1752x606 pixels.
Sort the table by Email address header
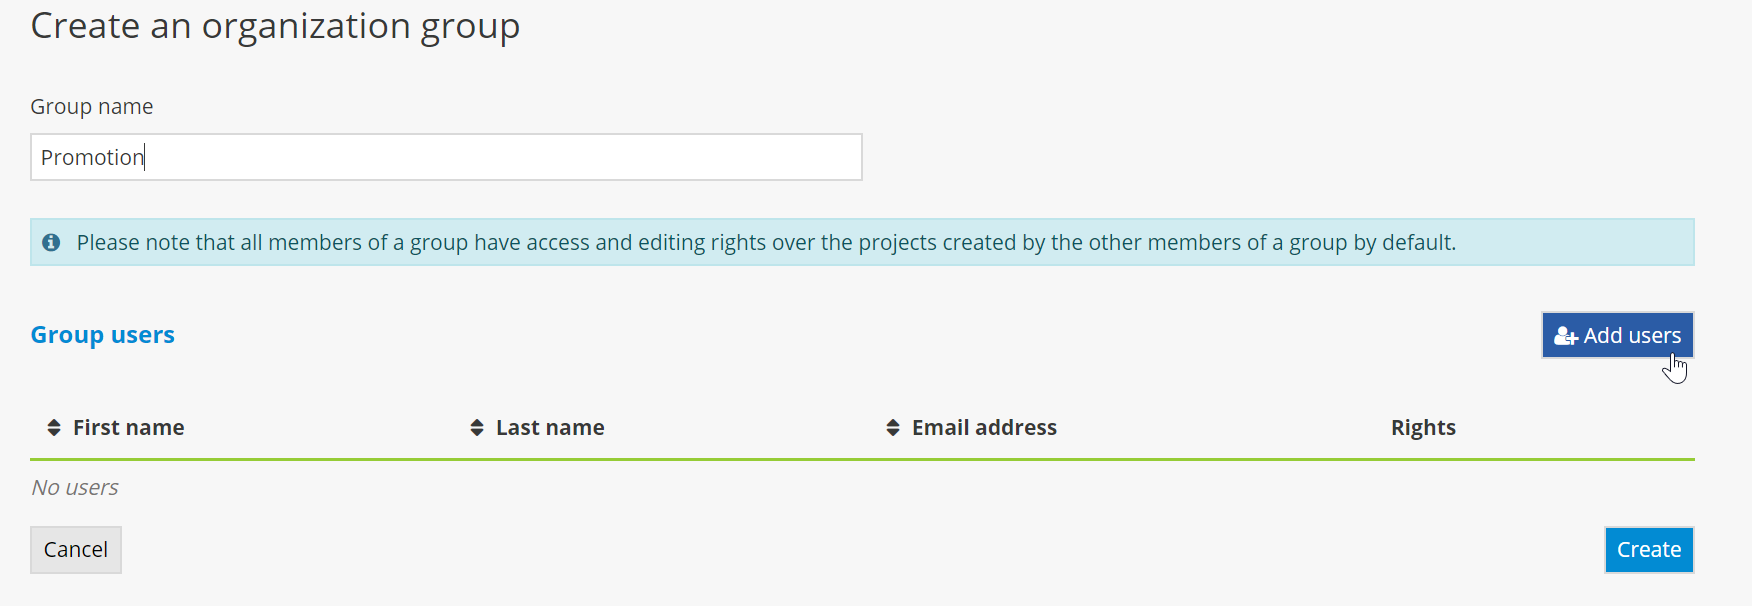[984, 428]
